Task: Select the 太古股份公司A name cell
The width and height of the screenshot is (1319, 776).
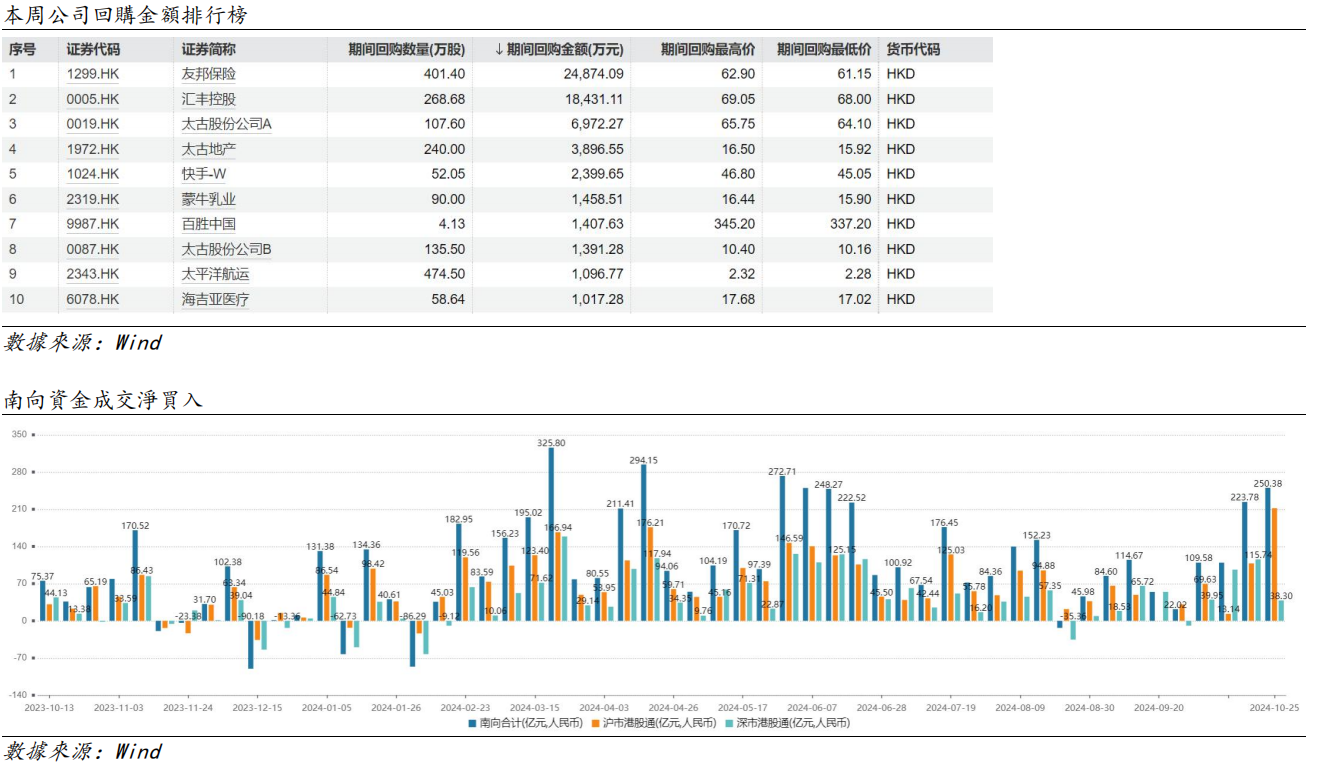Action: pos(227,124)
